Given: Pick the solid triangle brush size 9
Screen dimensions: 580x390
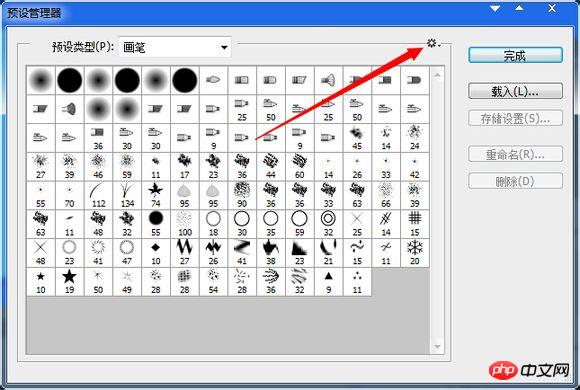Looking at the screenshot, I should [x=328, y=282].
